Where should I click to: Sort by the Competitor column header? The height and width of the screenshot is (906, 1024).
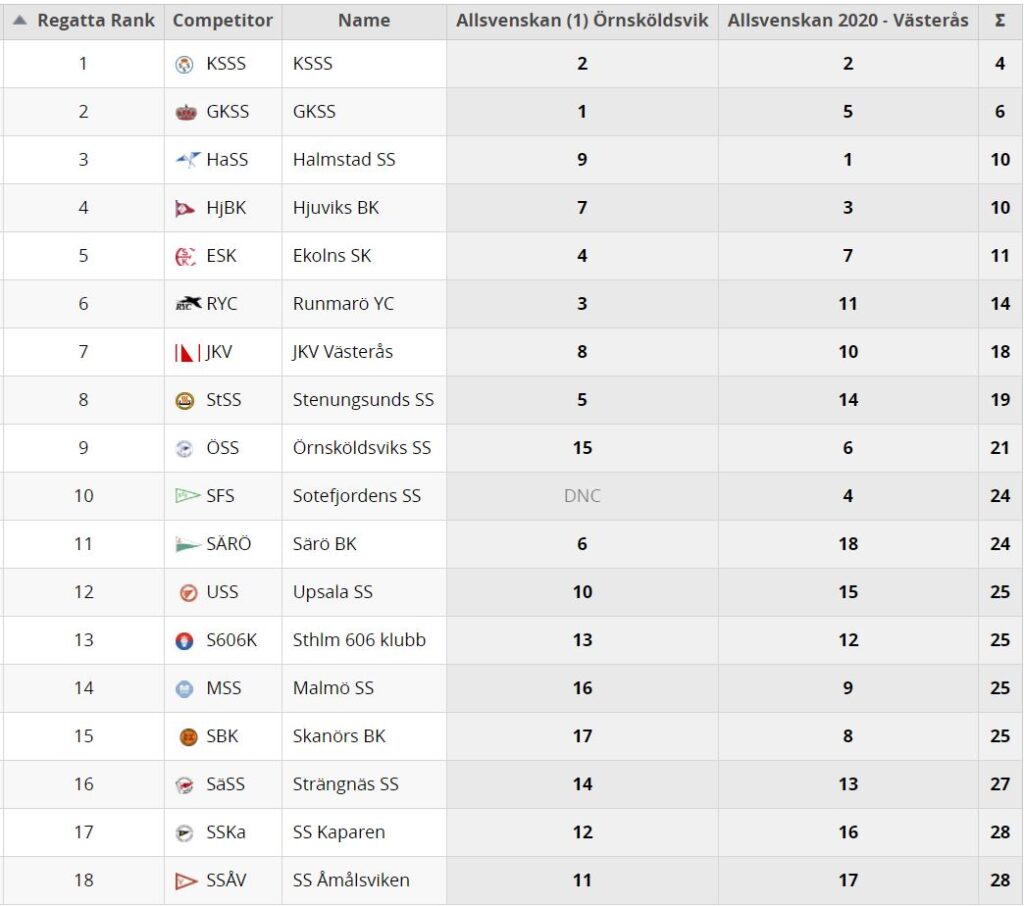coord(223,21)
